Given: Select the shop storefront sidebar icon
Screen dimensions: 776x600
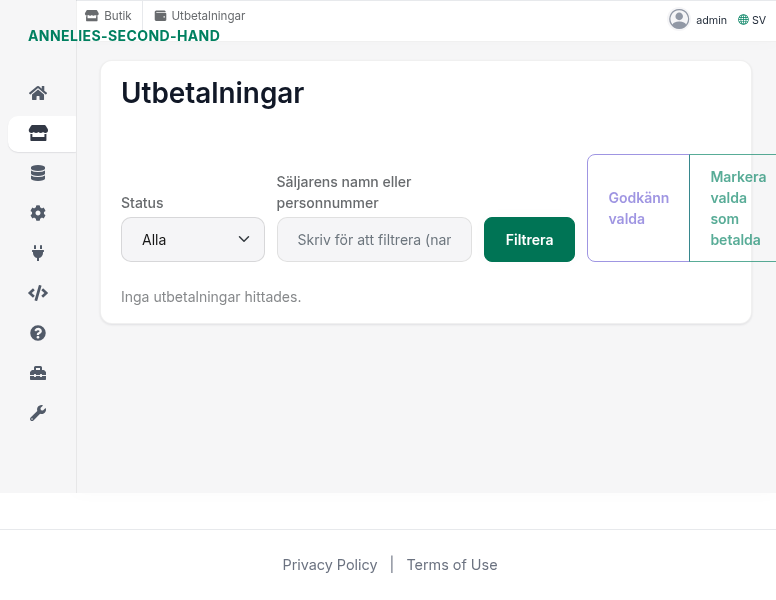Looking at the screenshot, I should pos(38,133).
